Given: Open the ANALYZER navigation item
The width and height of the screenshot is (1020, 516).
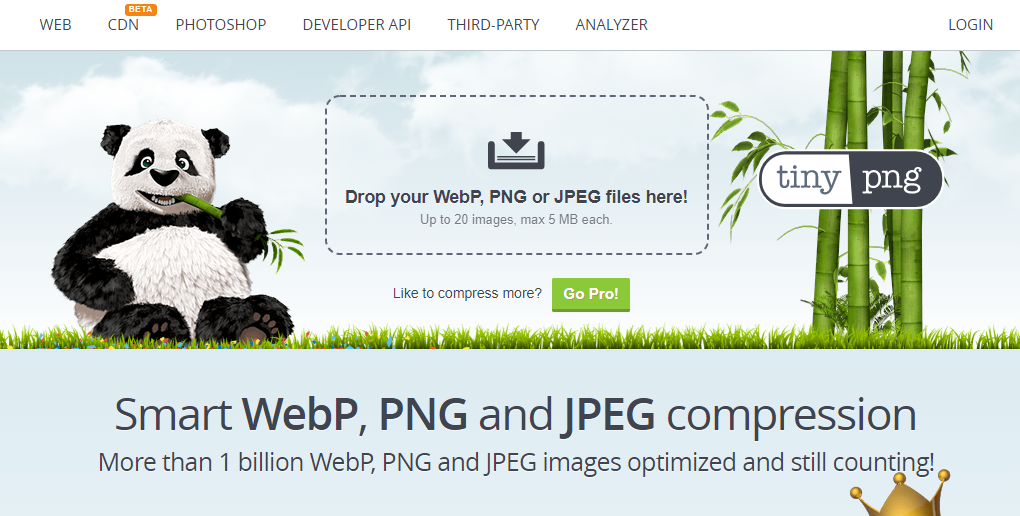Looking at the screenshot, I should [611, 25].
